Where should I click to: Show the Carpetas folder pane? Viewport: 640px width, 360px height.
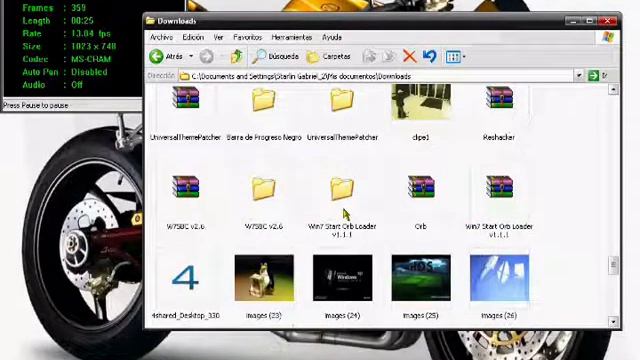[329, 57]
